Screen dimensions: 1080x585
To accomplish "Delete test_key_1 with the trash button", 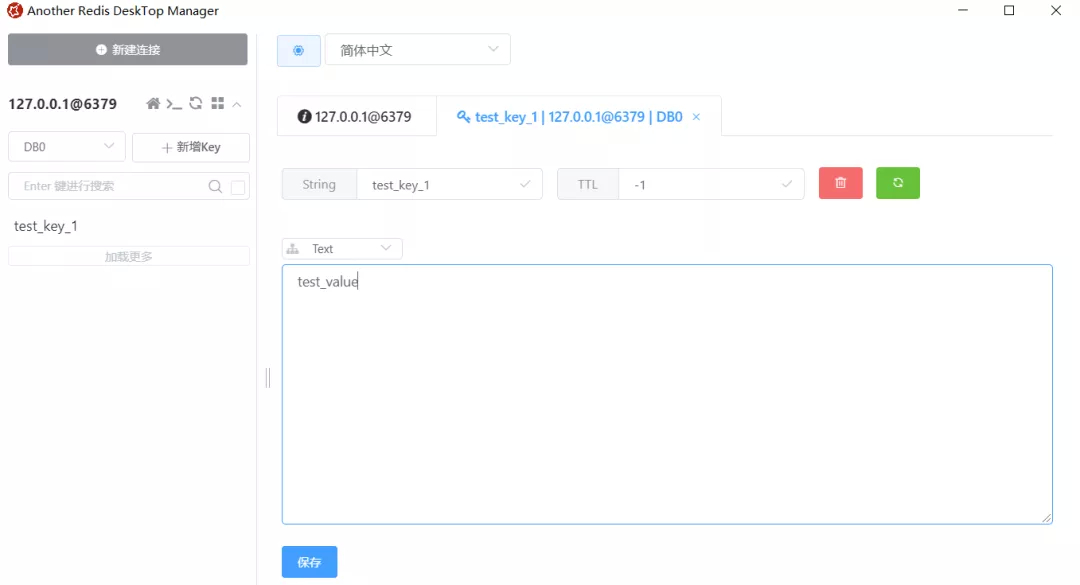I will [x=840, y=183].
